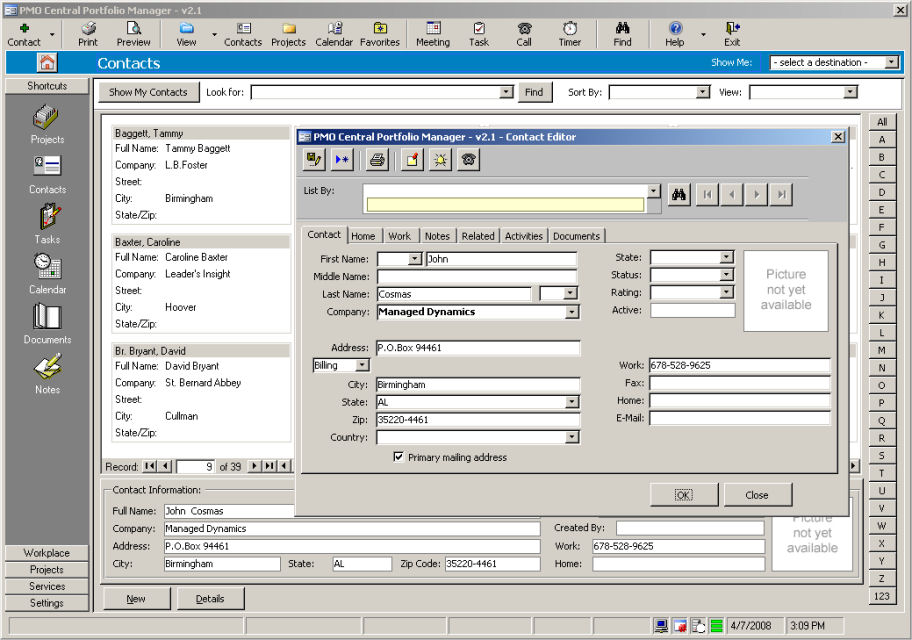Screen dimensions: 912x640
Task: Click the print icon in Contact Editor
Action: (x=377, y=159)
